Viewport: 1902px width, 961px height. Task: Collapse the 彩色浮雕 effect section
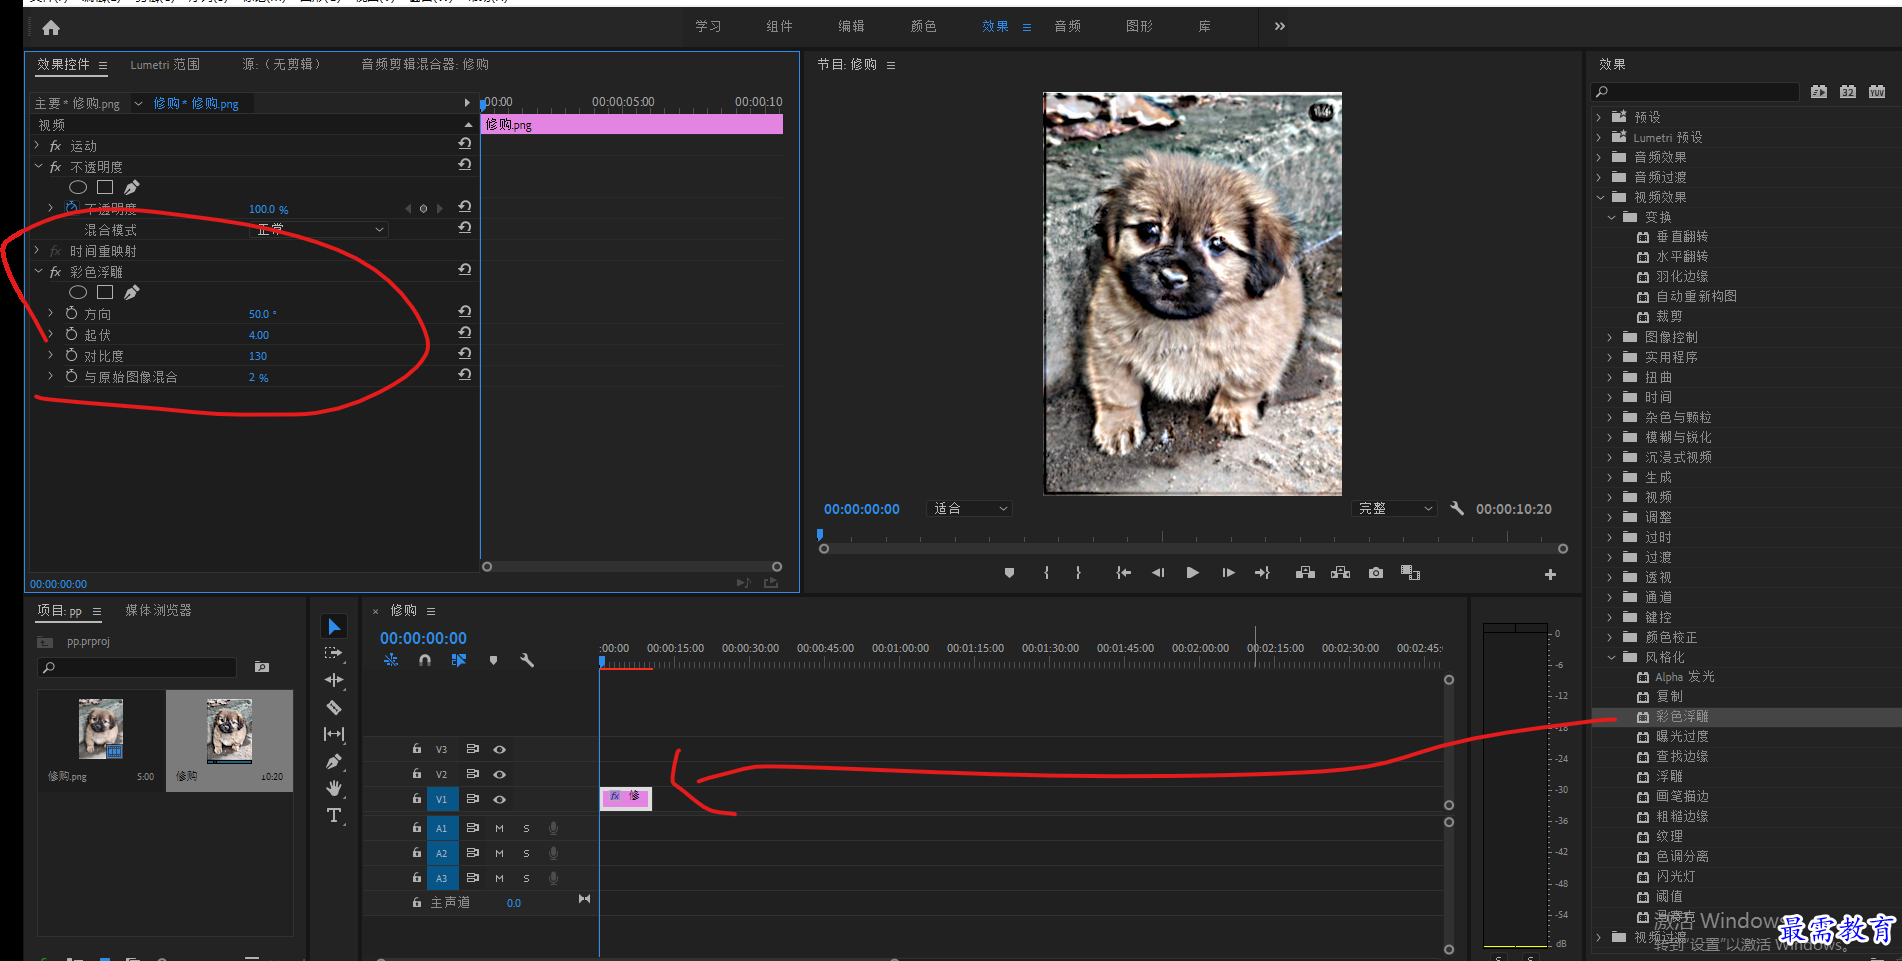38,272
